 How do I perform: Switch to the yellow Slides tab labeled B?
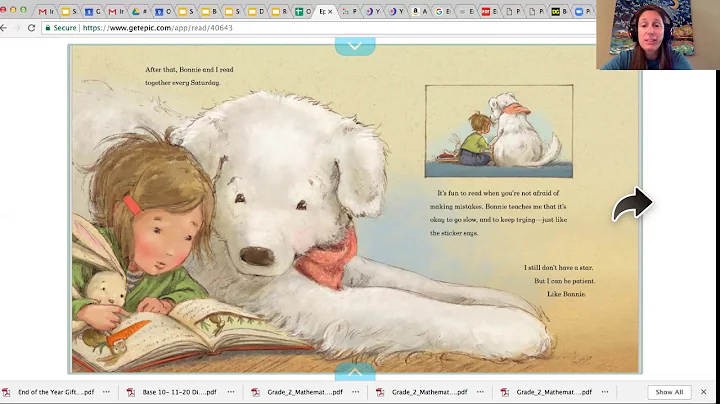pyautogui.click(x=209, y=11)
